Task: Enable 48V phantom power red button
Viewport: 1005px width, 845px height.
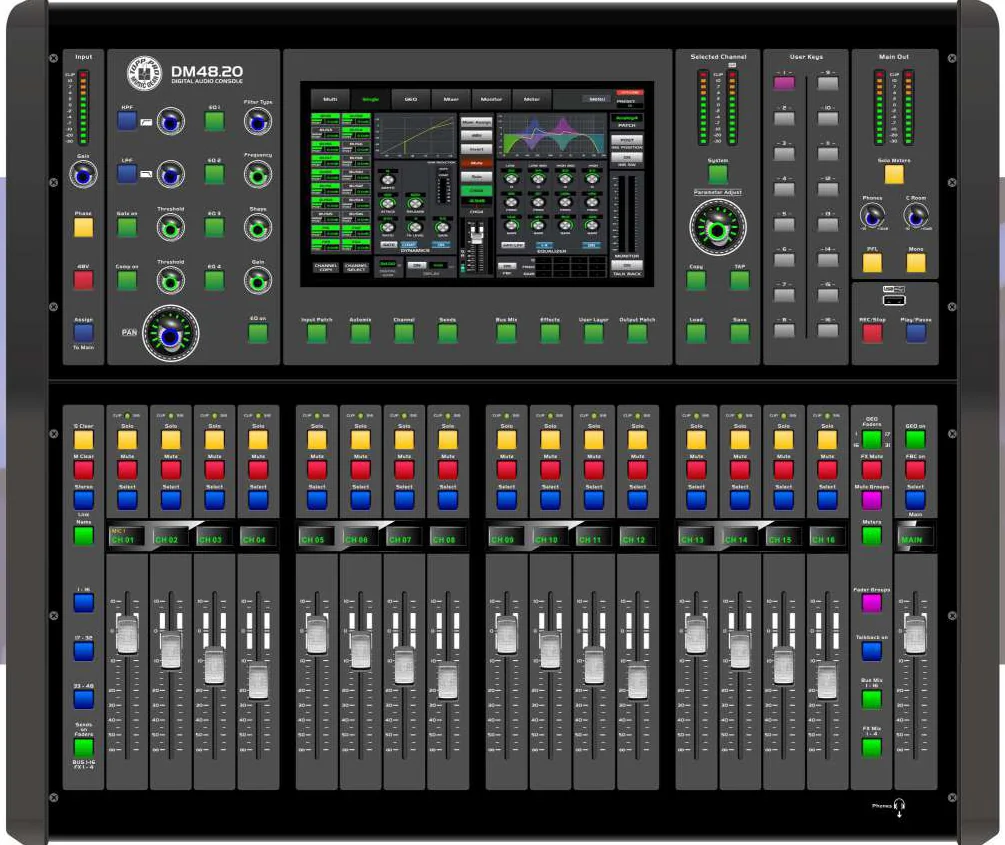Action: (x=83, y=280)
